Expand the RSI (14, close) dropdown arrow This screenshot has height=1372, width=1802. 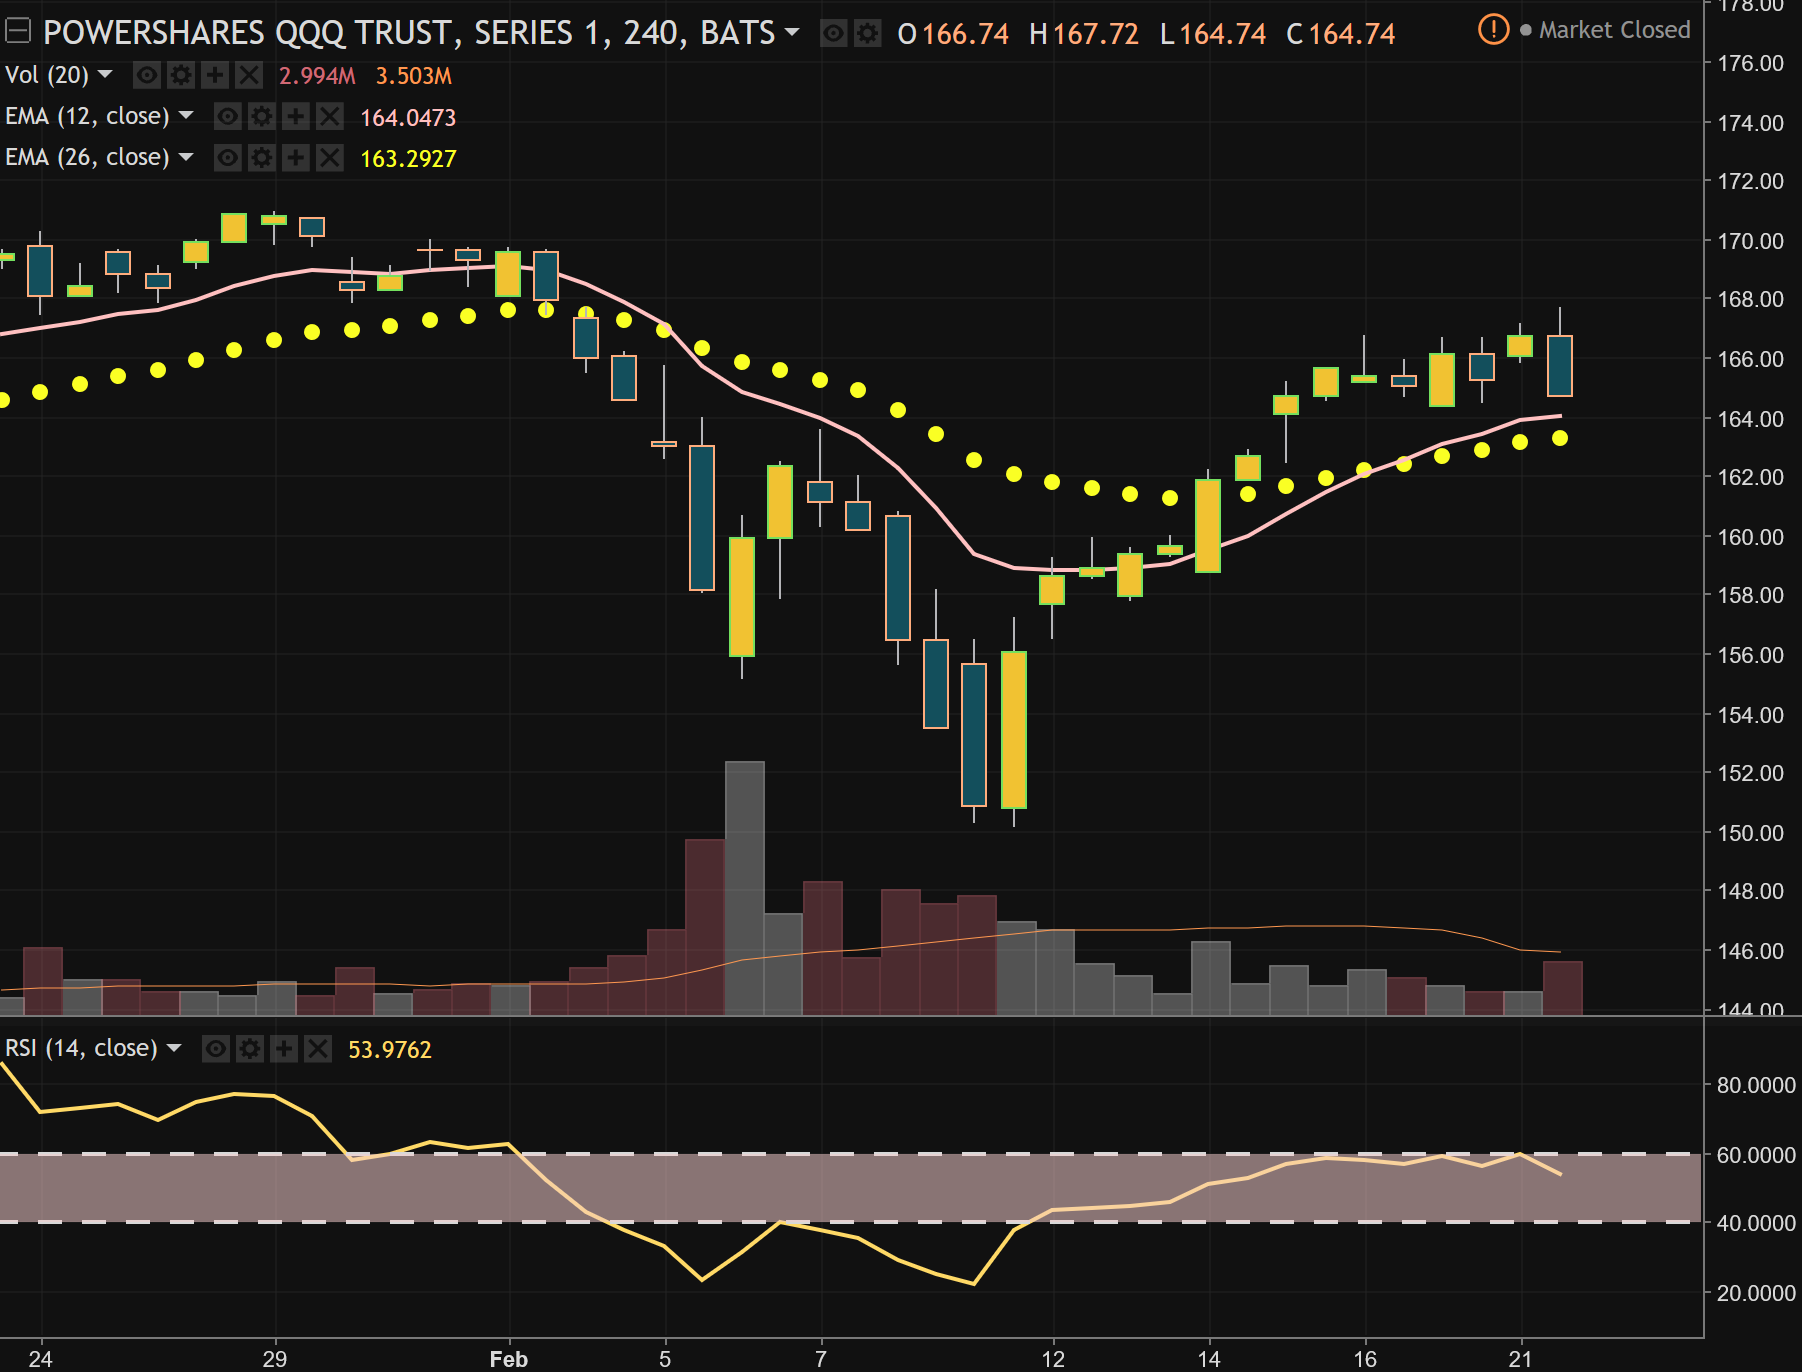coord(174,1048)
